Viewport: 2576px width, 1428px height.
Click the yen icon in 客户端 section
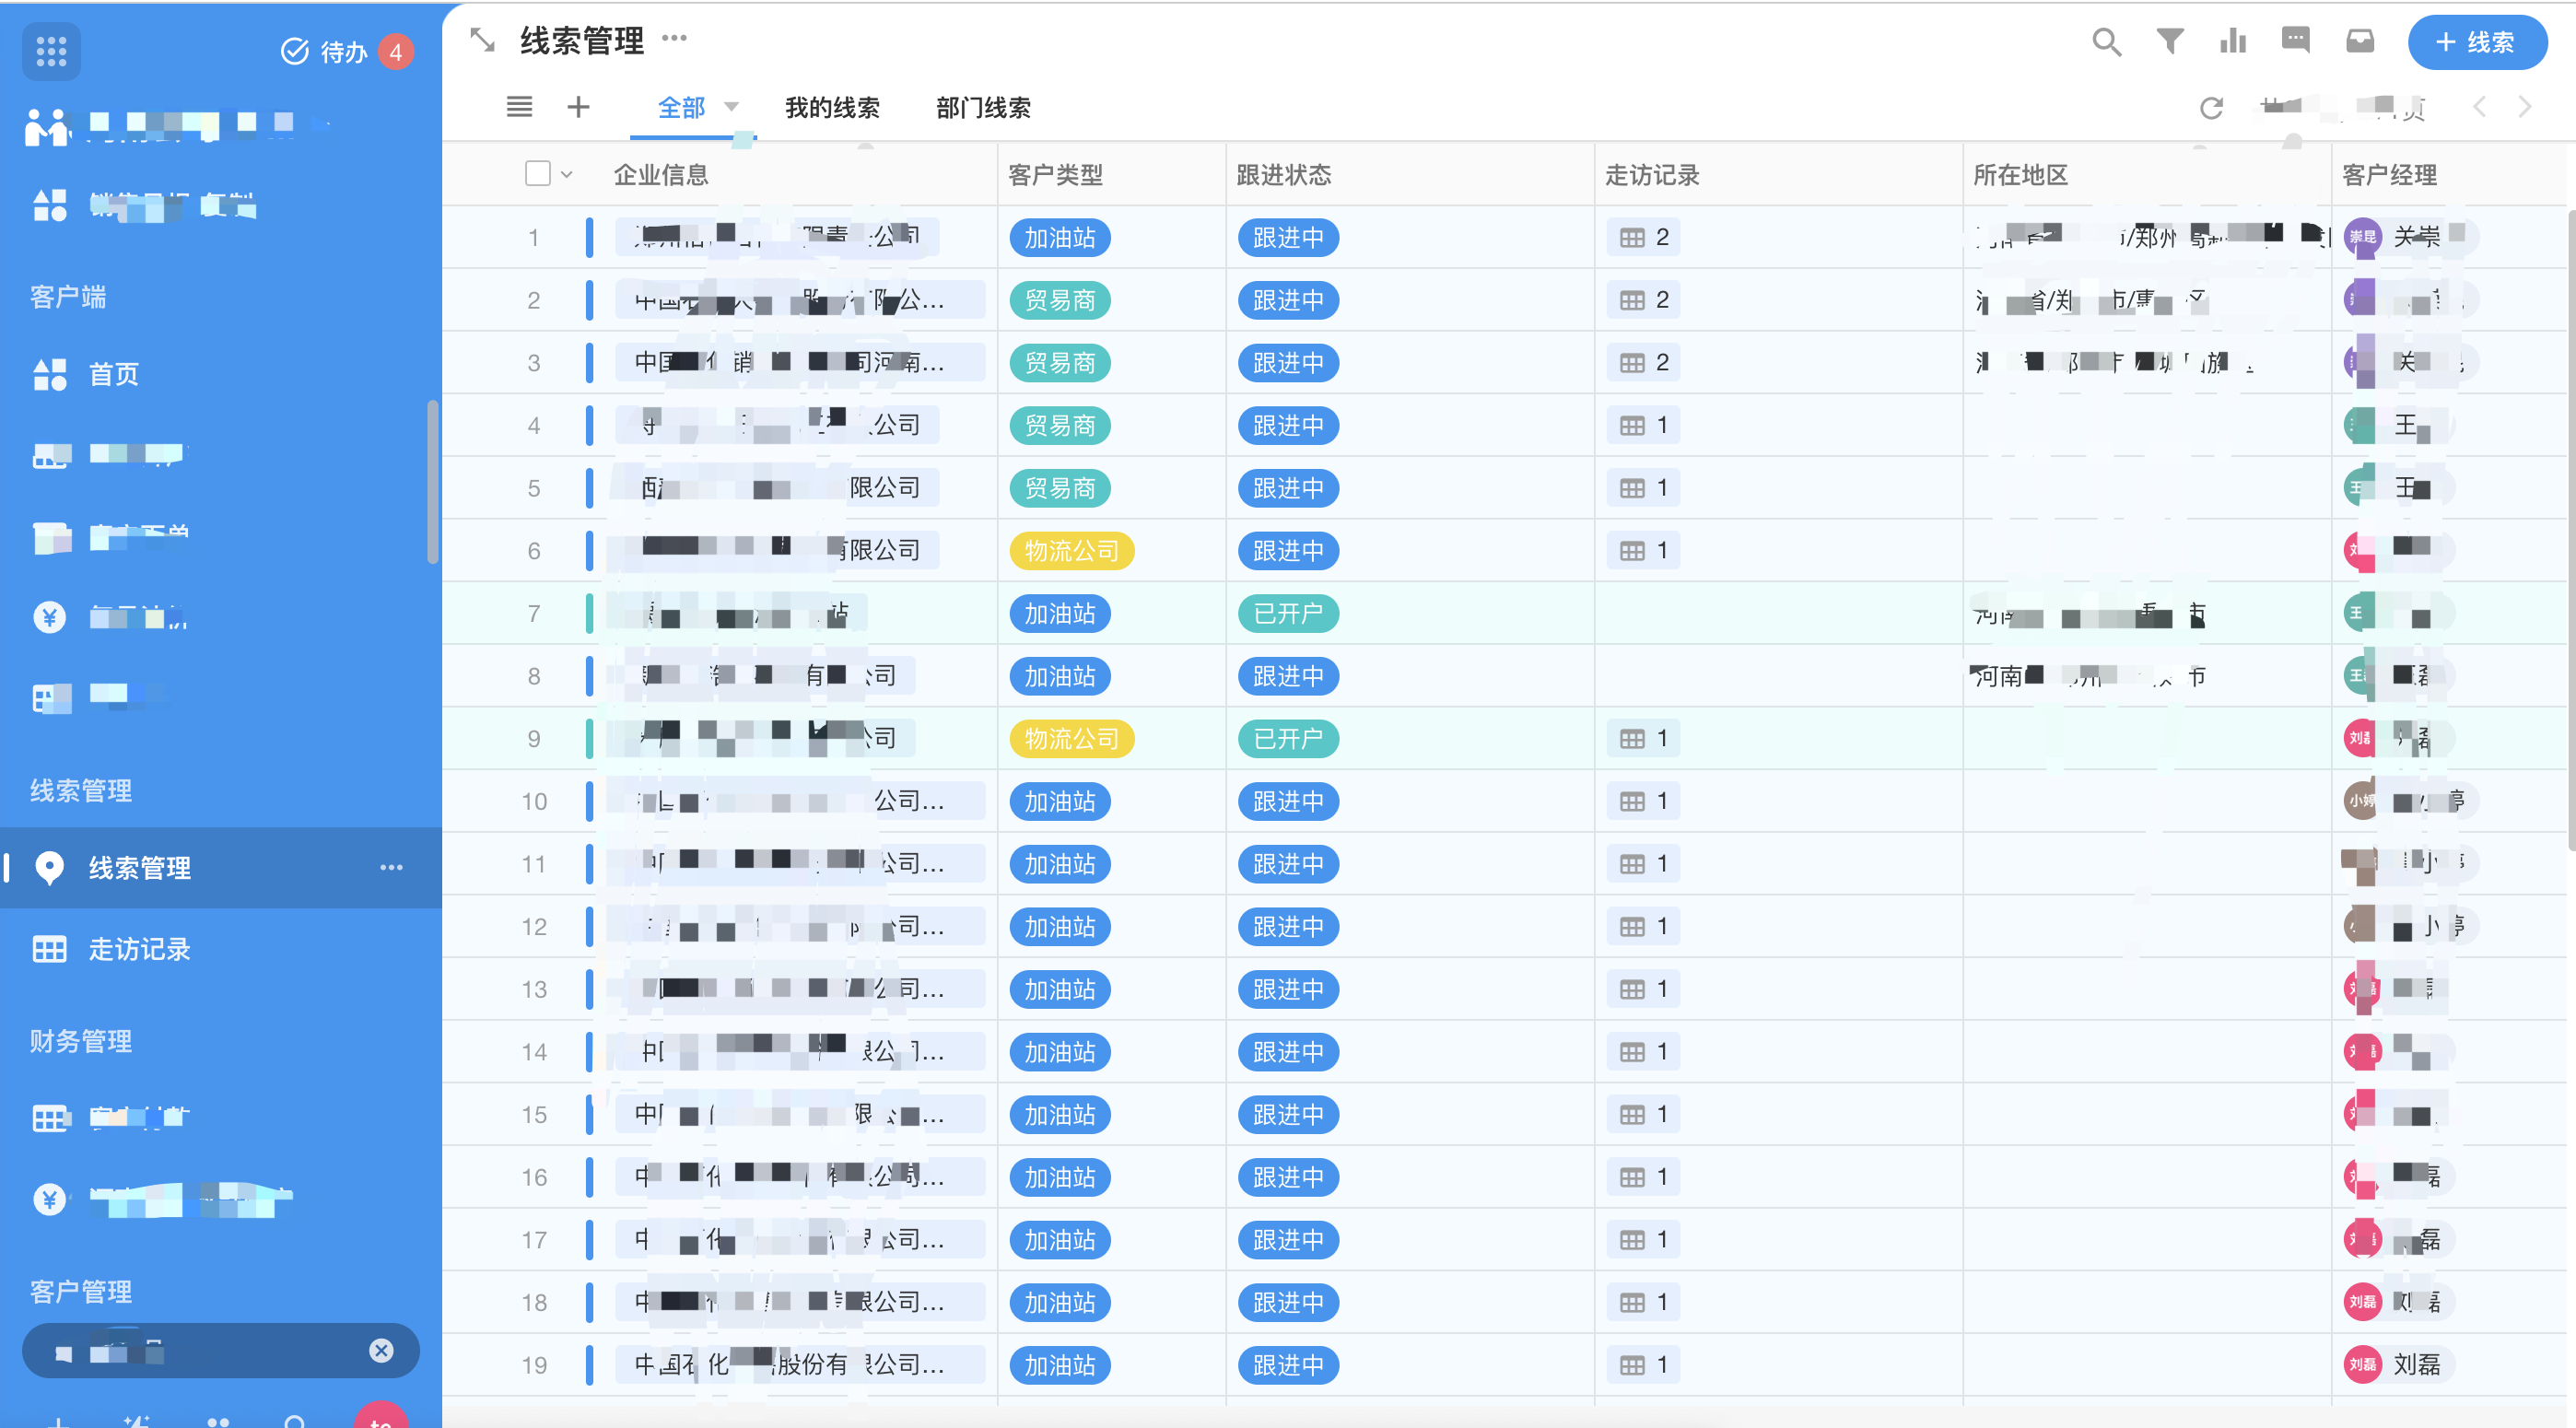[49, 617]
